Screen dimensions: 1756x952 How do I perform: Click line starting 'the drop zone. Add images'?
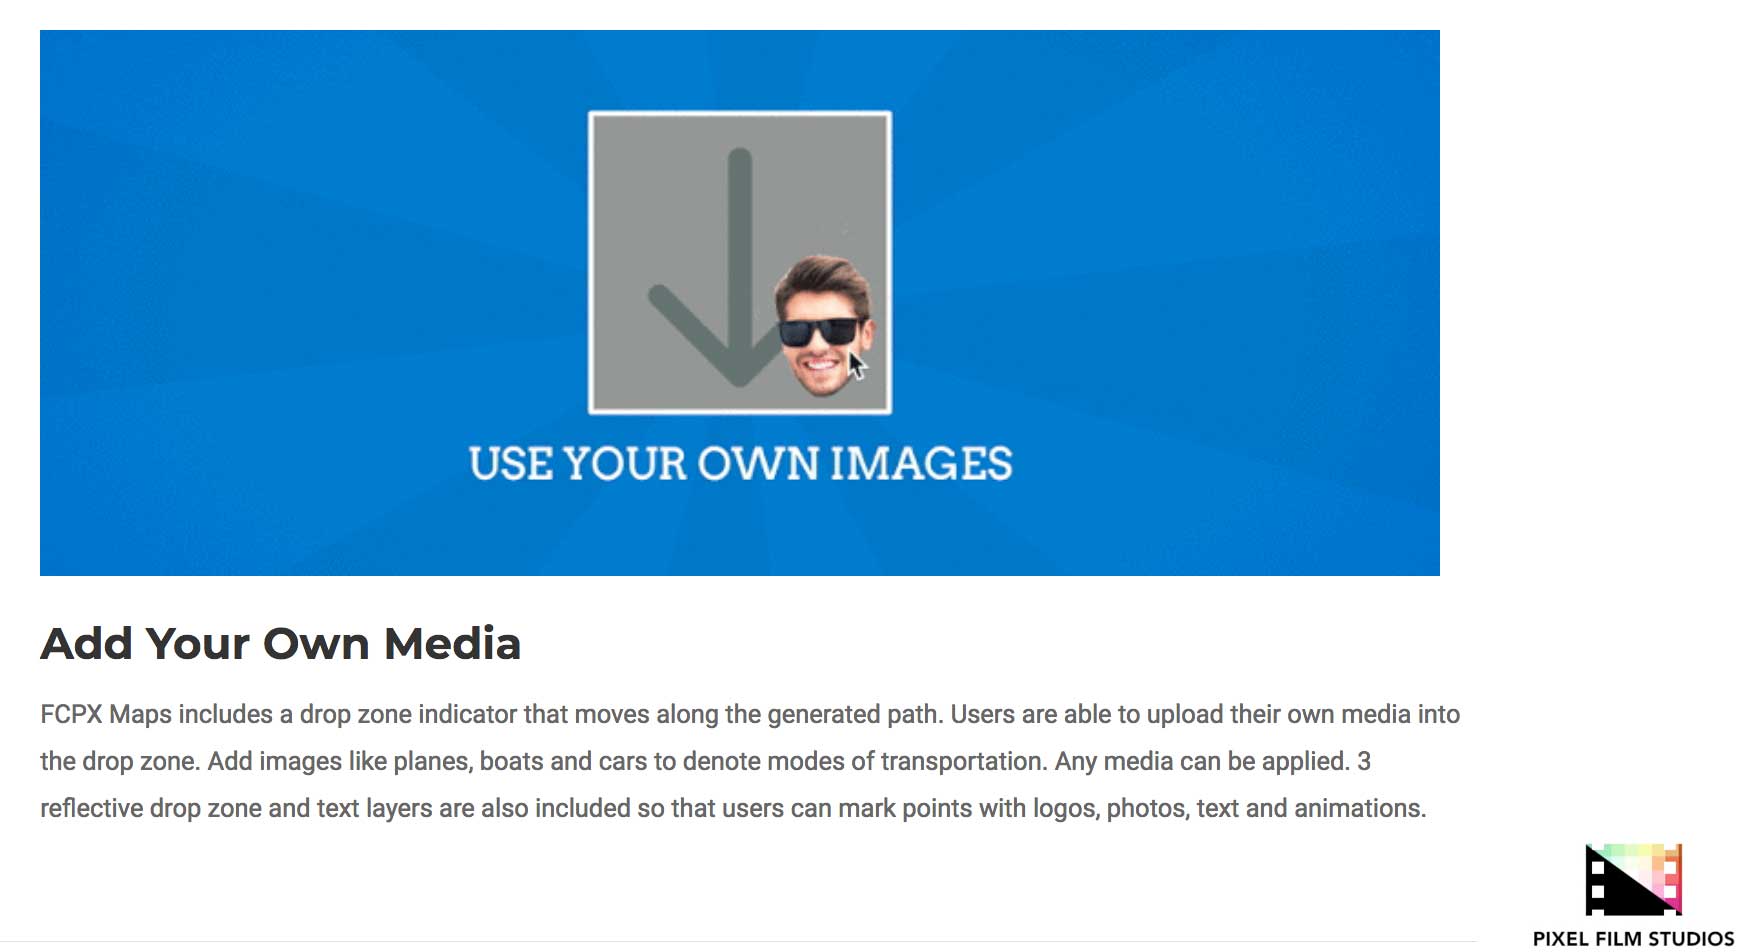(705, 761)
